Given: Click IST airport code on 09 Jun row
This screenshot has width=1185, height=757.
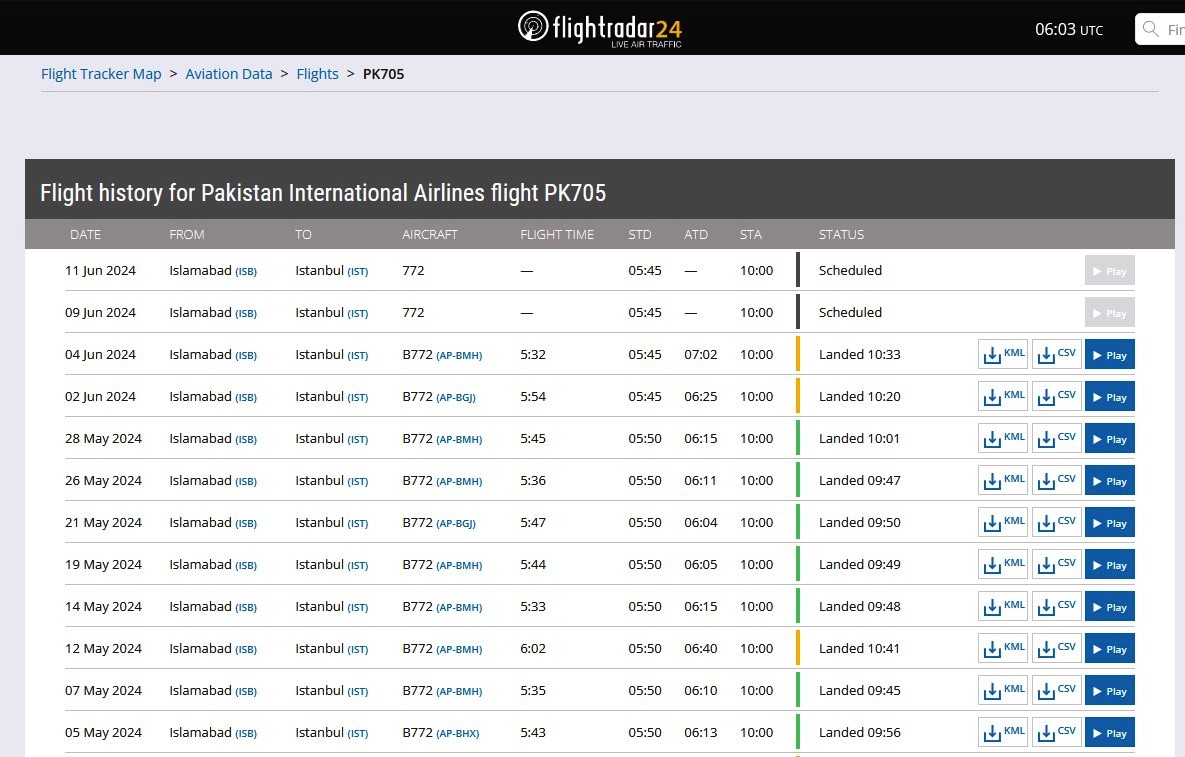Looking at the screenshot, I should 357,314.
